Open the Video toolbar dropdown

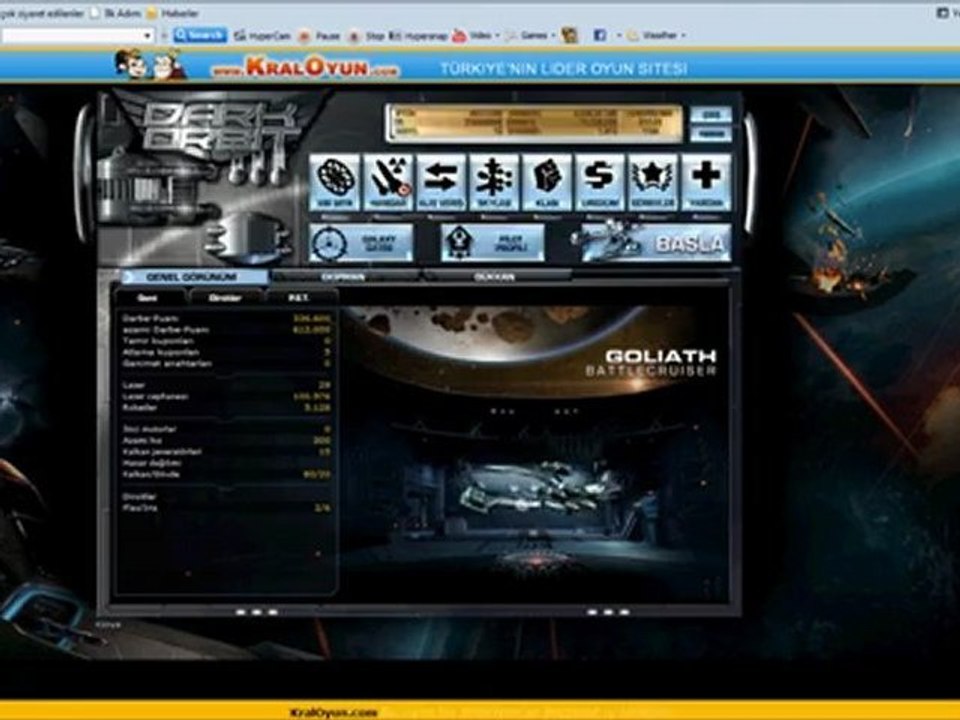pyautogui.click(x=476, y=36)
